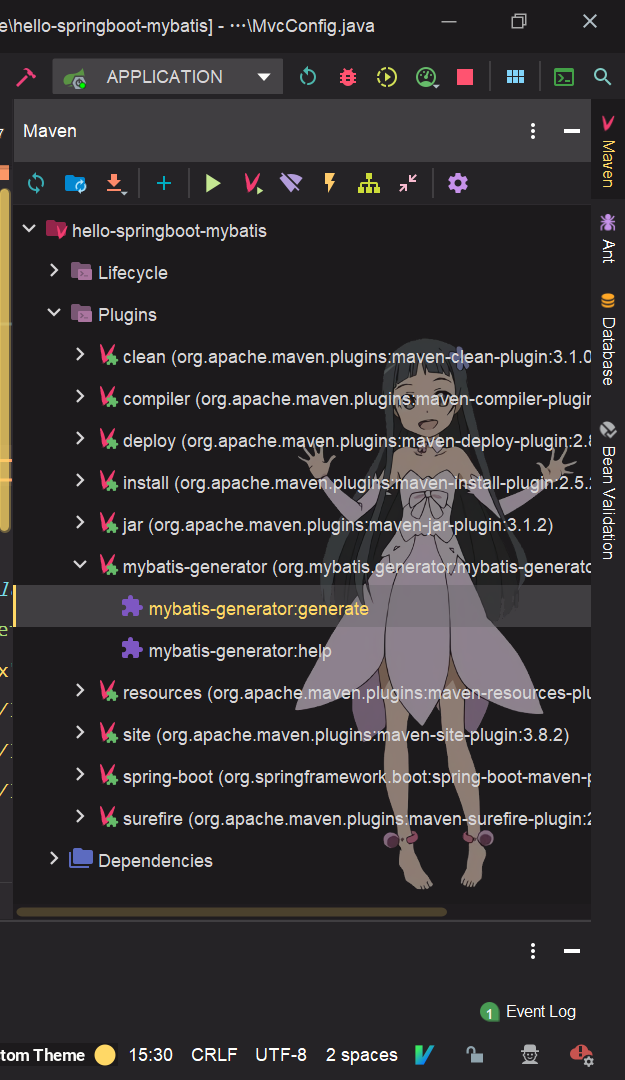The width and height of the screenshot is (625, 1080).
Task: Click the Search Everywhere magnifier
Action: point(602,76)
